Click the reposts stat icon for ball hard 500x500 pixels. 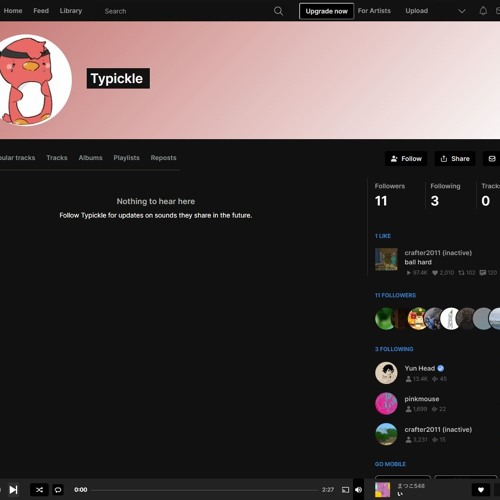click(461, 273)
